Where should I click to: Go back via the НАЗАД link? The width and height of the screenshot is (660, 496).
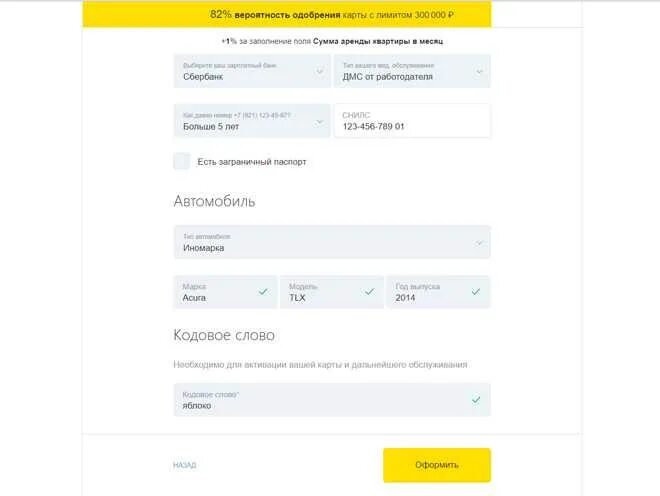click(x=184, y=465)
